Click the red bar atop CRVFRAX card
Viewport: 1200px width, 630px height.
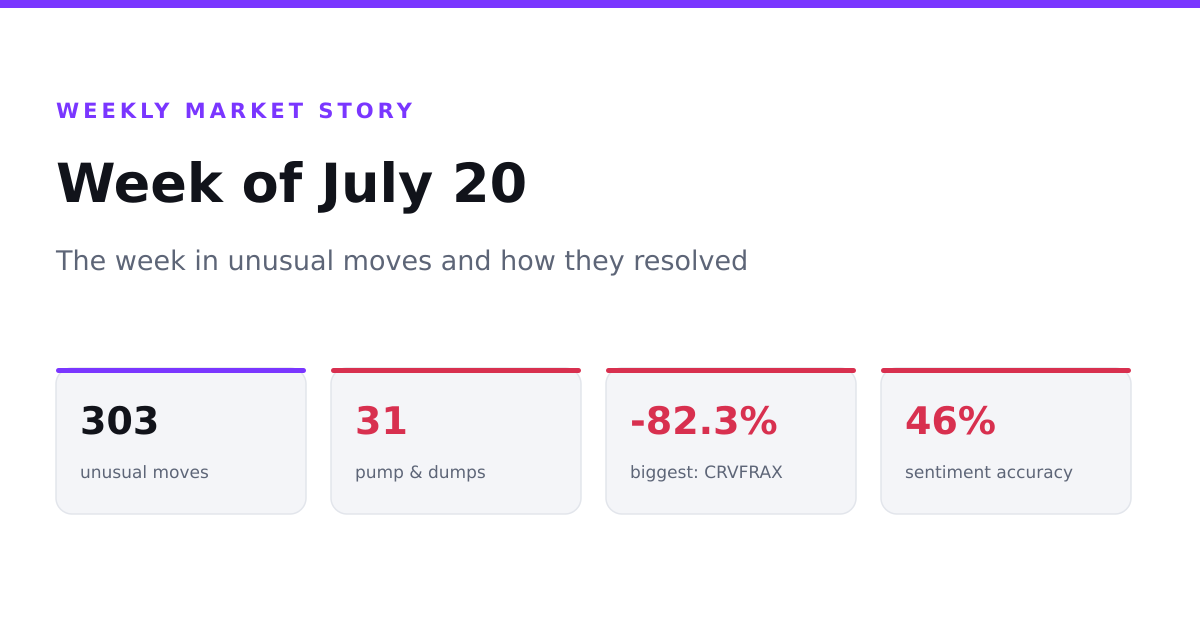coord(731,370)
